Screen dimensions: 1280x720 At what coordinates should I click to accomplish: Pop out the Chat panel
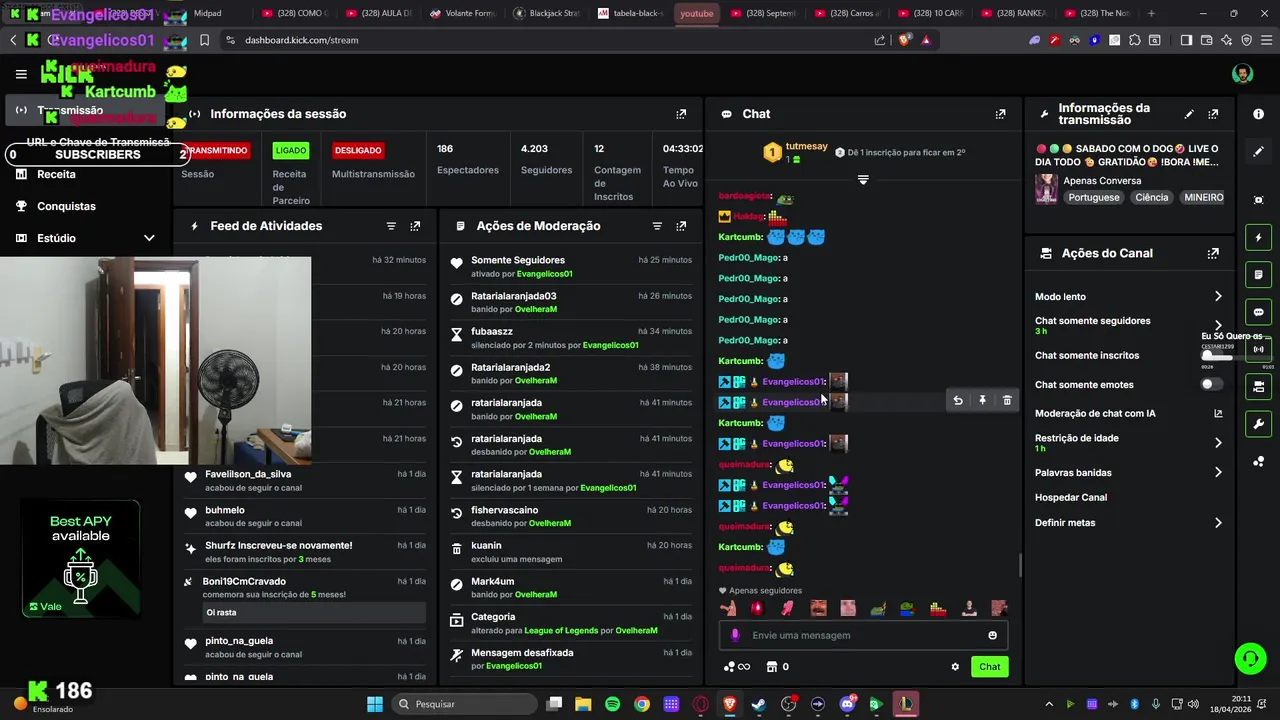click(1000, 114)
